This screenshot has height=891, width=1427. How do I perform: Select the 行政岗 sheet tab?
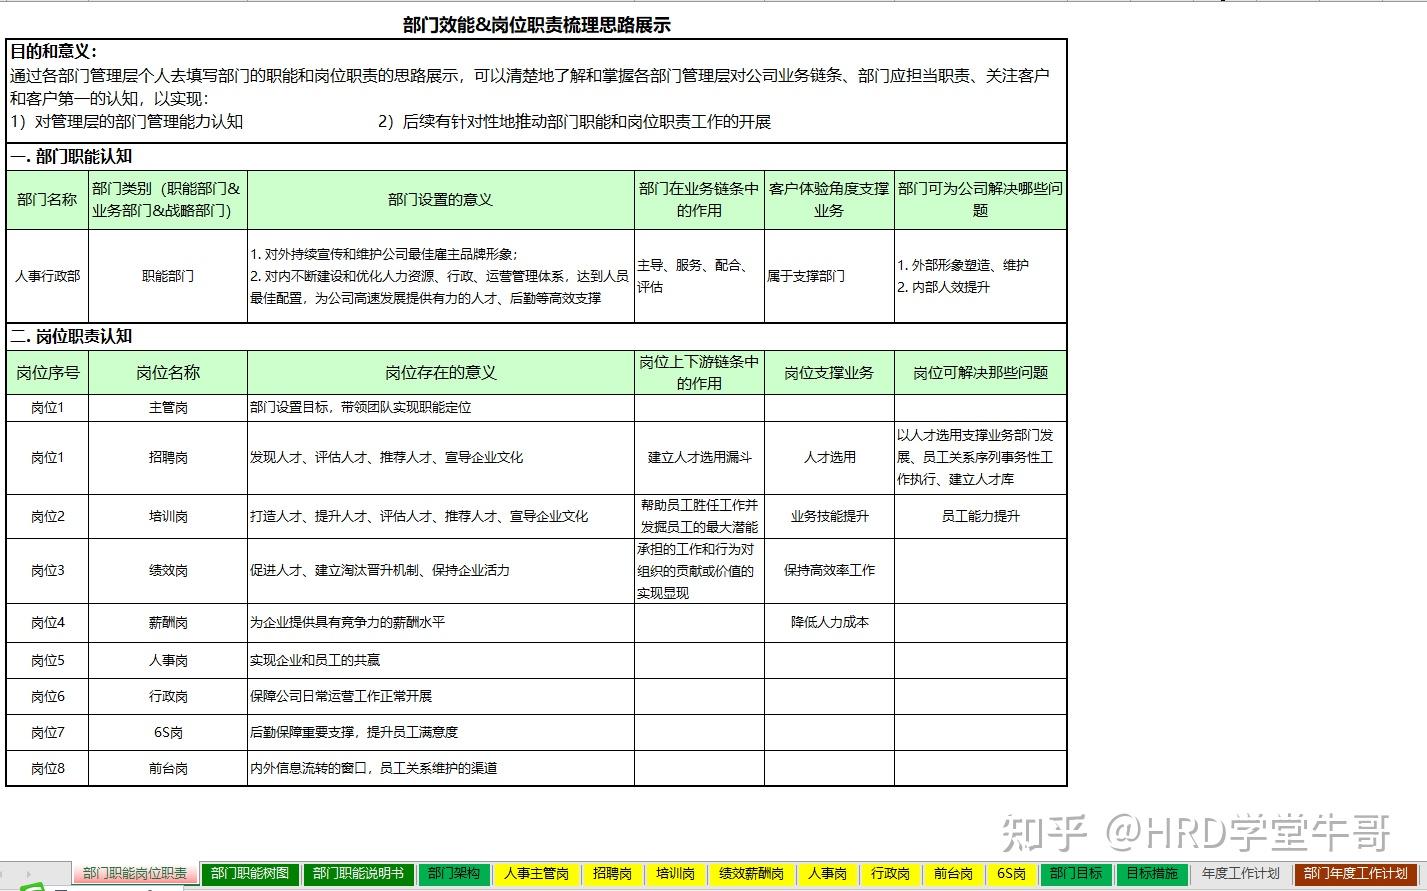tap(890, 873)
